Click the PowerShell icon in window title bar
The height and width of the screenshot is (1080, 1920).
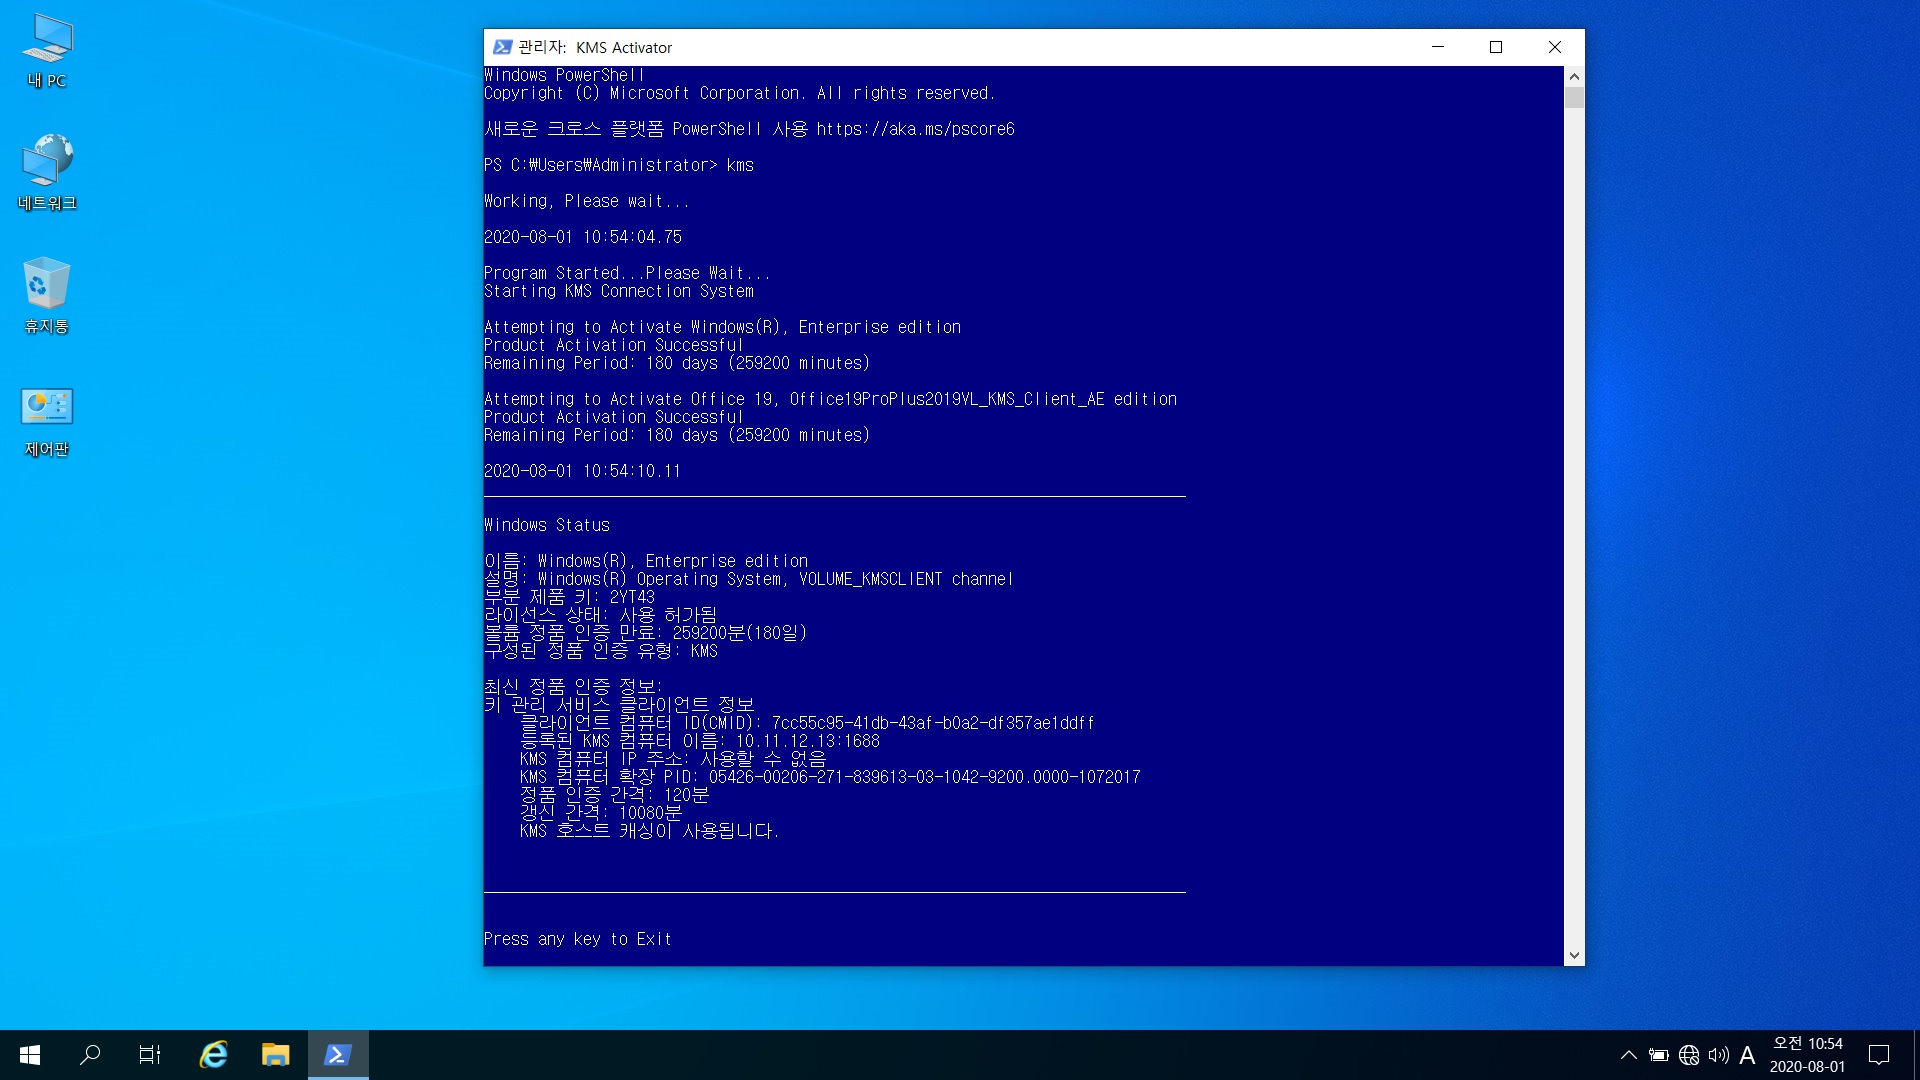pos(502,47)
